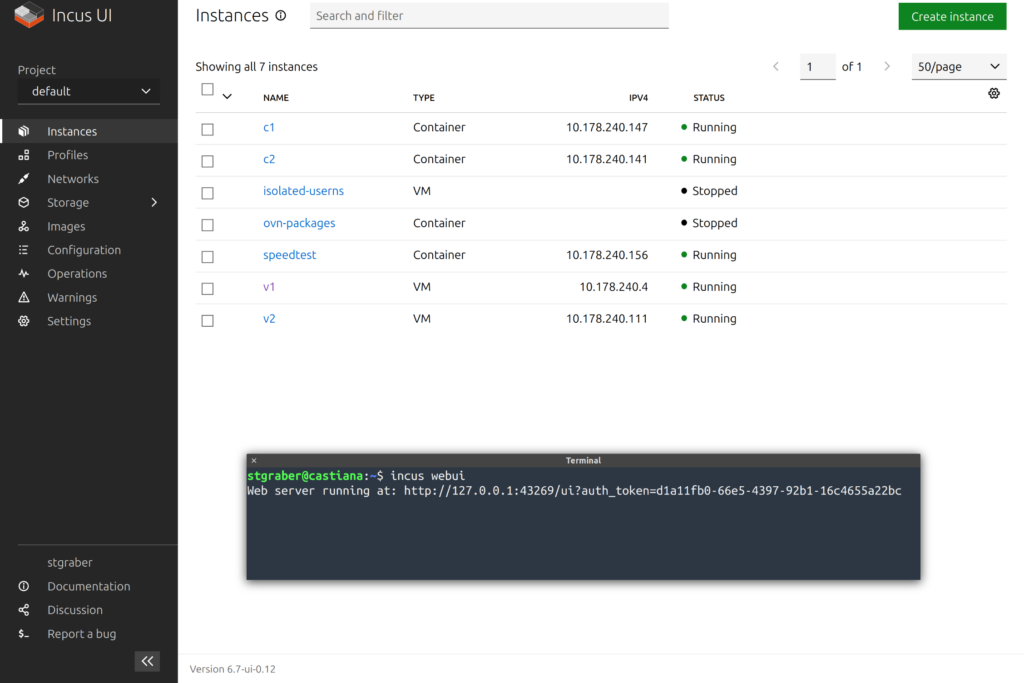This screenshot has width=1024, height=683.
Task: Open Networks in the sidebar
Action: pyautogui.click(x=73, y=179)
